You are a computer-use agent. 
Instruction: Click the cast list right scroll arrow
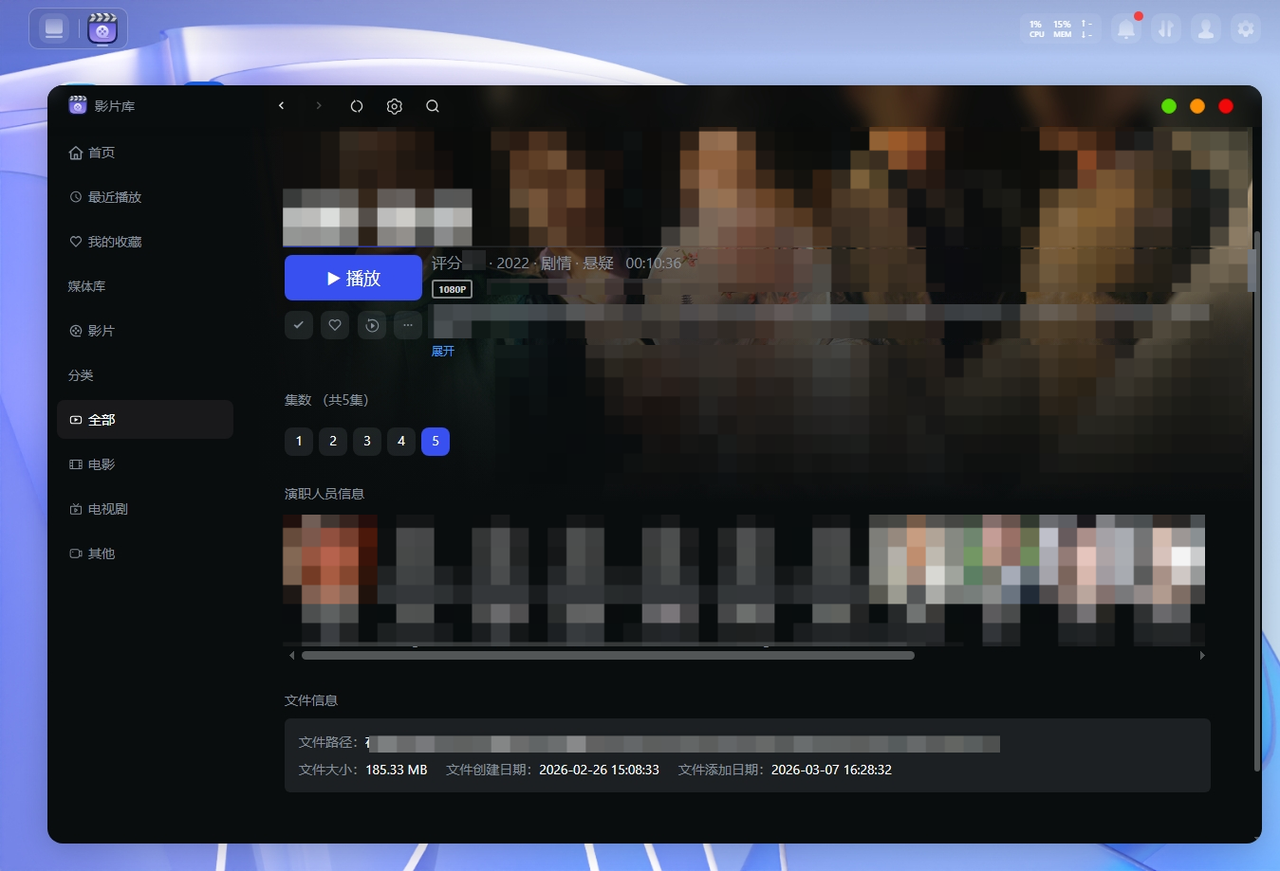[1202, 655]
